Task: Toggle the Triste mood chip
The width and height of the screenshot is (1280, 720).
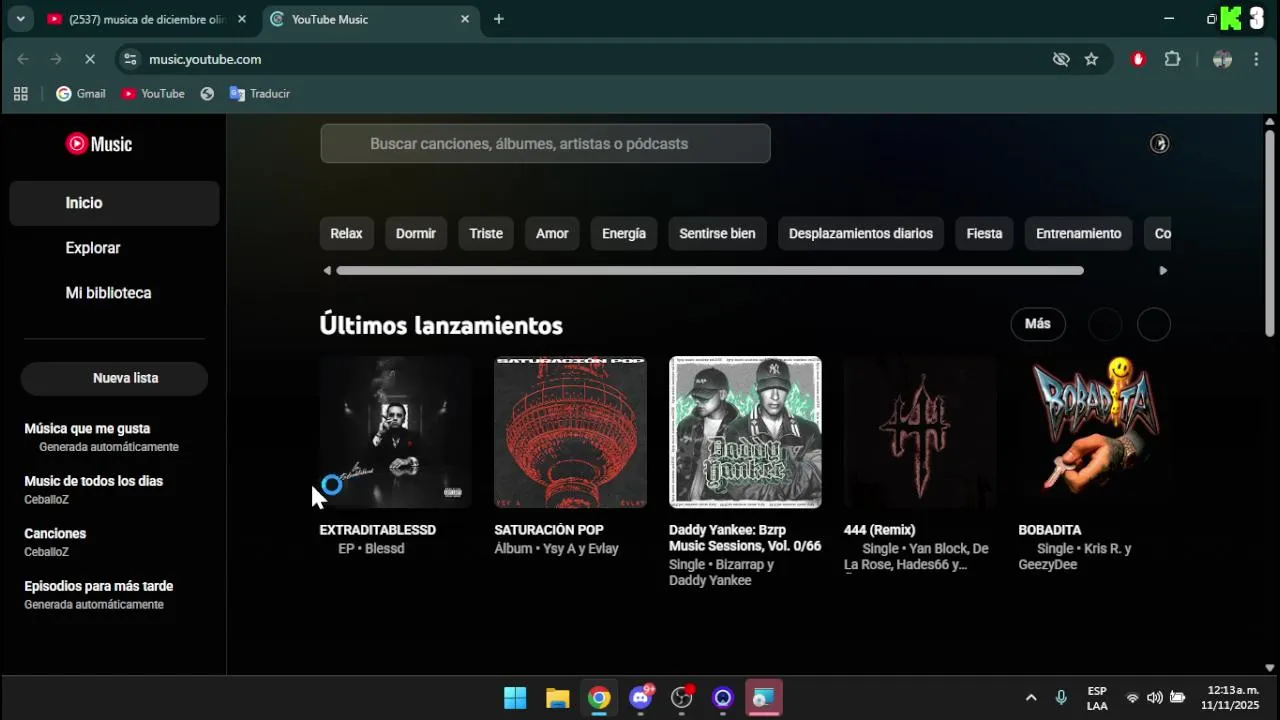Action: click(486, 234)
